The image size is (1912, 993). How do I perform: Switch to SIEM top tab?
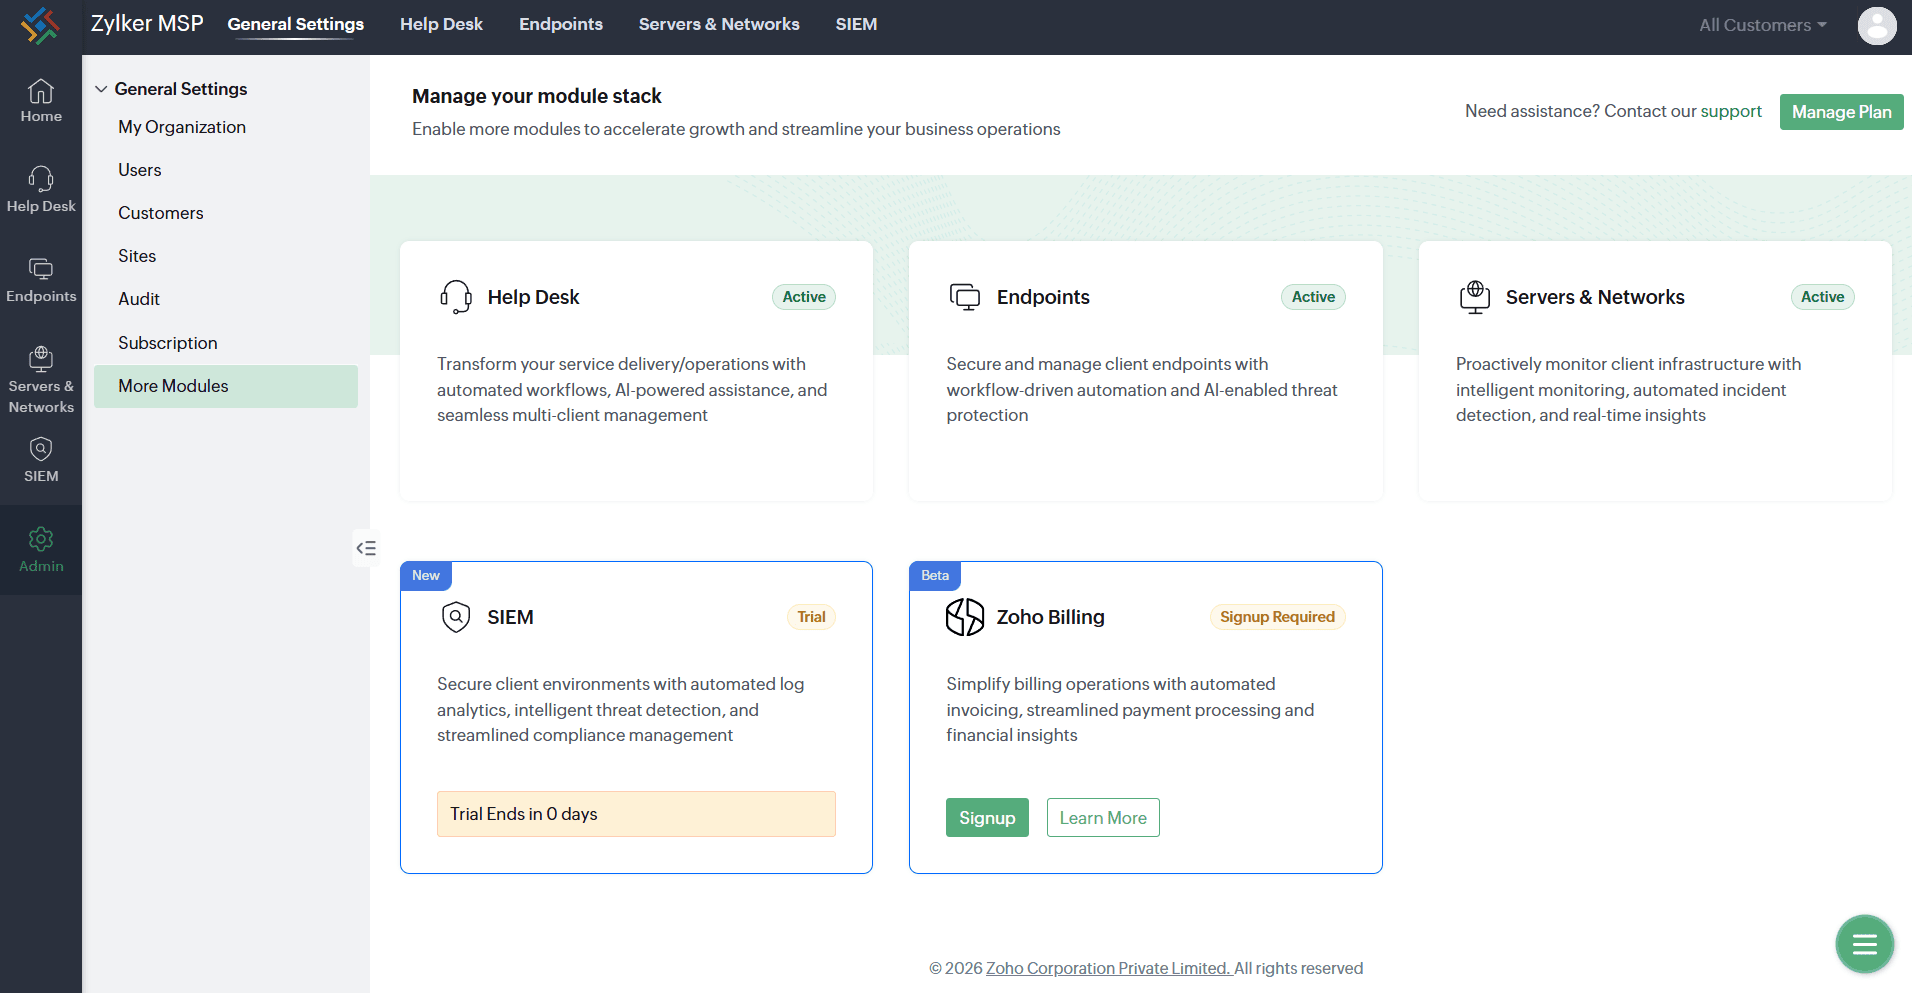857,24
